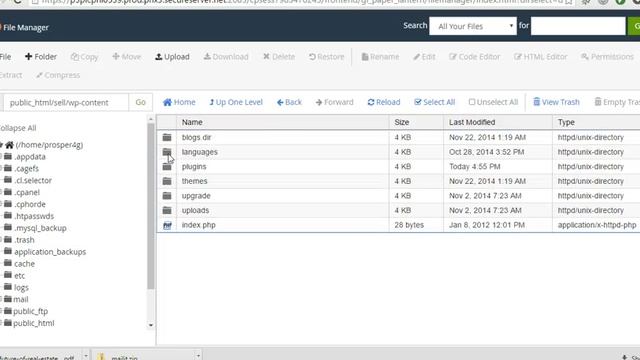This screenshot has width=640, height=360.
Task: Click the Move toolbar button
Action: point(127,57)
